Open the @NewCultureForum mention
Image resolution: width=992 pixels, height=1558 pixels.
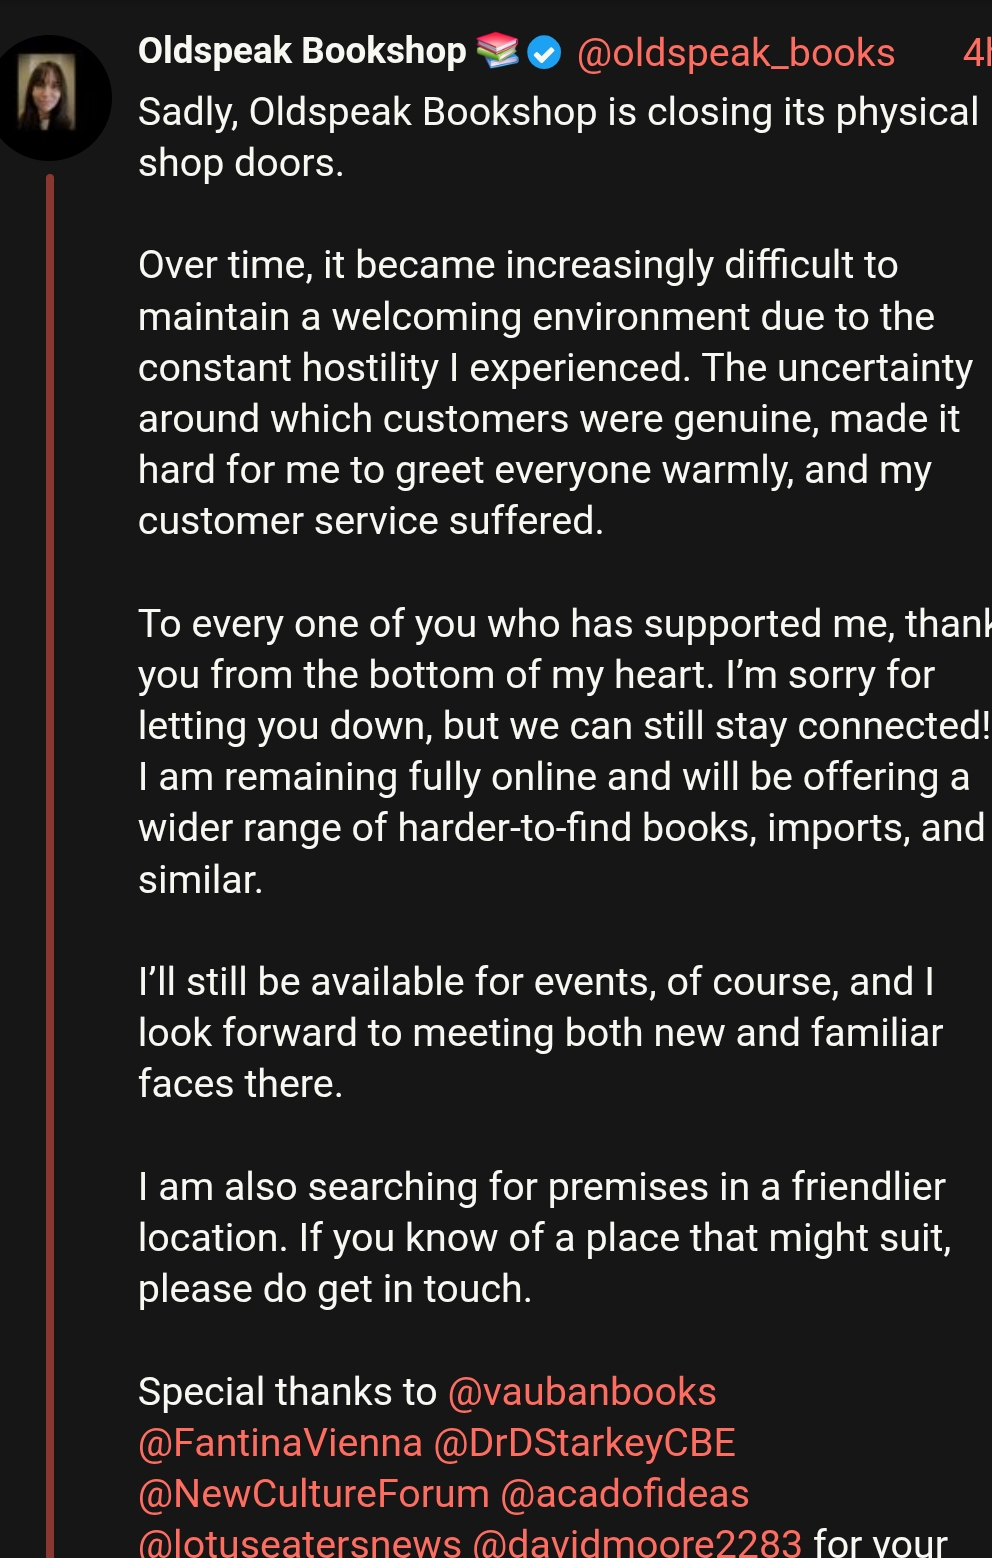click(x=313, y=1493)
